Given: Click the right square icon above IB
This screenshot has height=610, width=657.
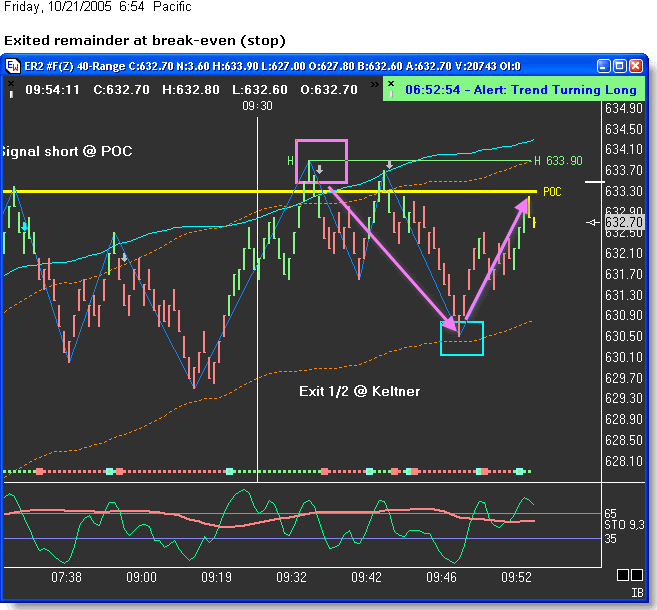Looking at the screenshot, I should pyautogui.click(x=636, y=575).
